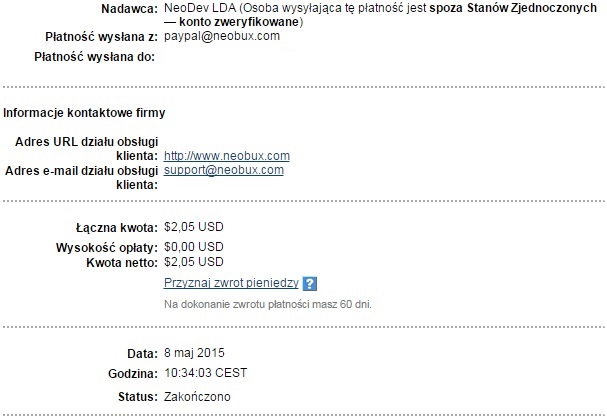Click the support@neobux.com email link
Screen dimensions: 607x417
(224, 170)
